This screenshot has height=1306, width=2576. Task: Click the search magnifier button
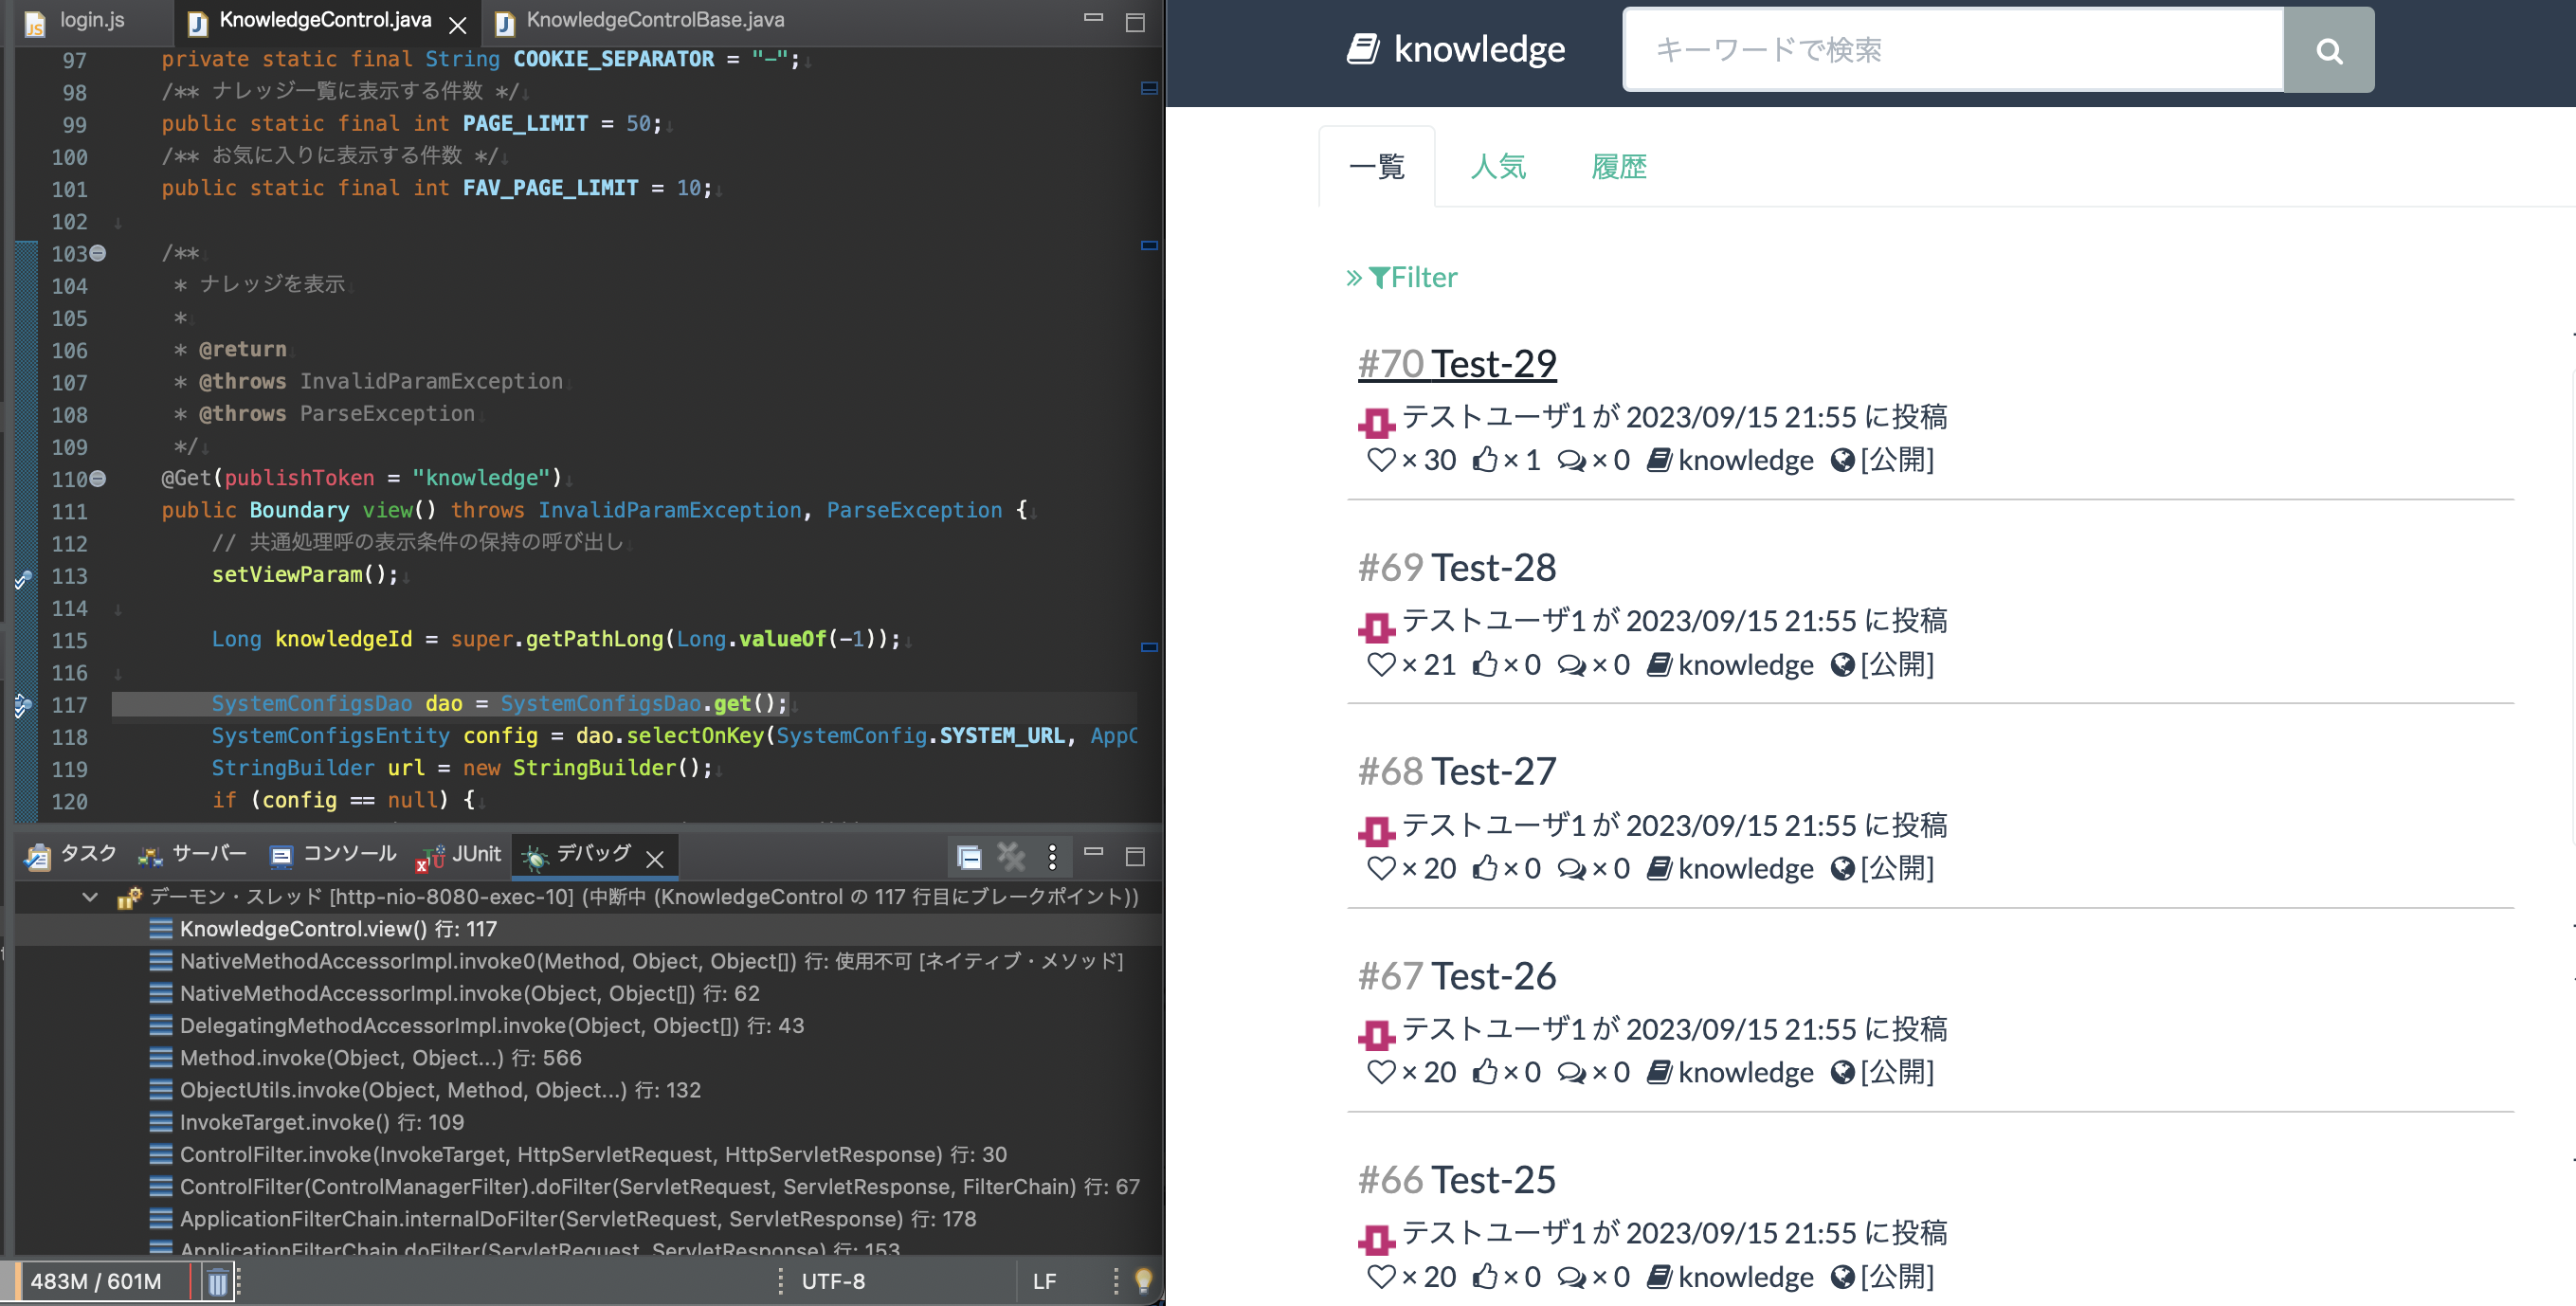tap(2328, 51)
